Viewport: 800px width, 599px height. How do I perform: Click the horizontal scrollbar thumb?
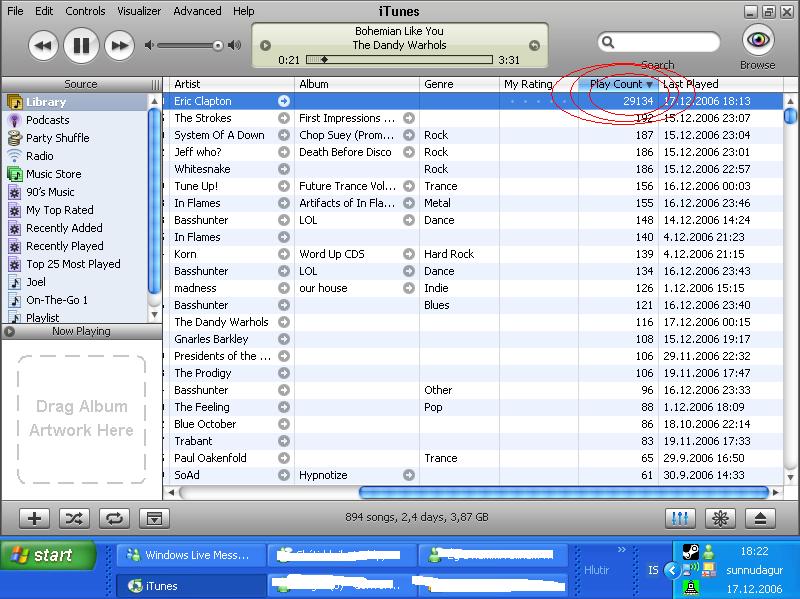point(564,492)
